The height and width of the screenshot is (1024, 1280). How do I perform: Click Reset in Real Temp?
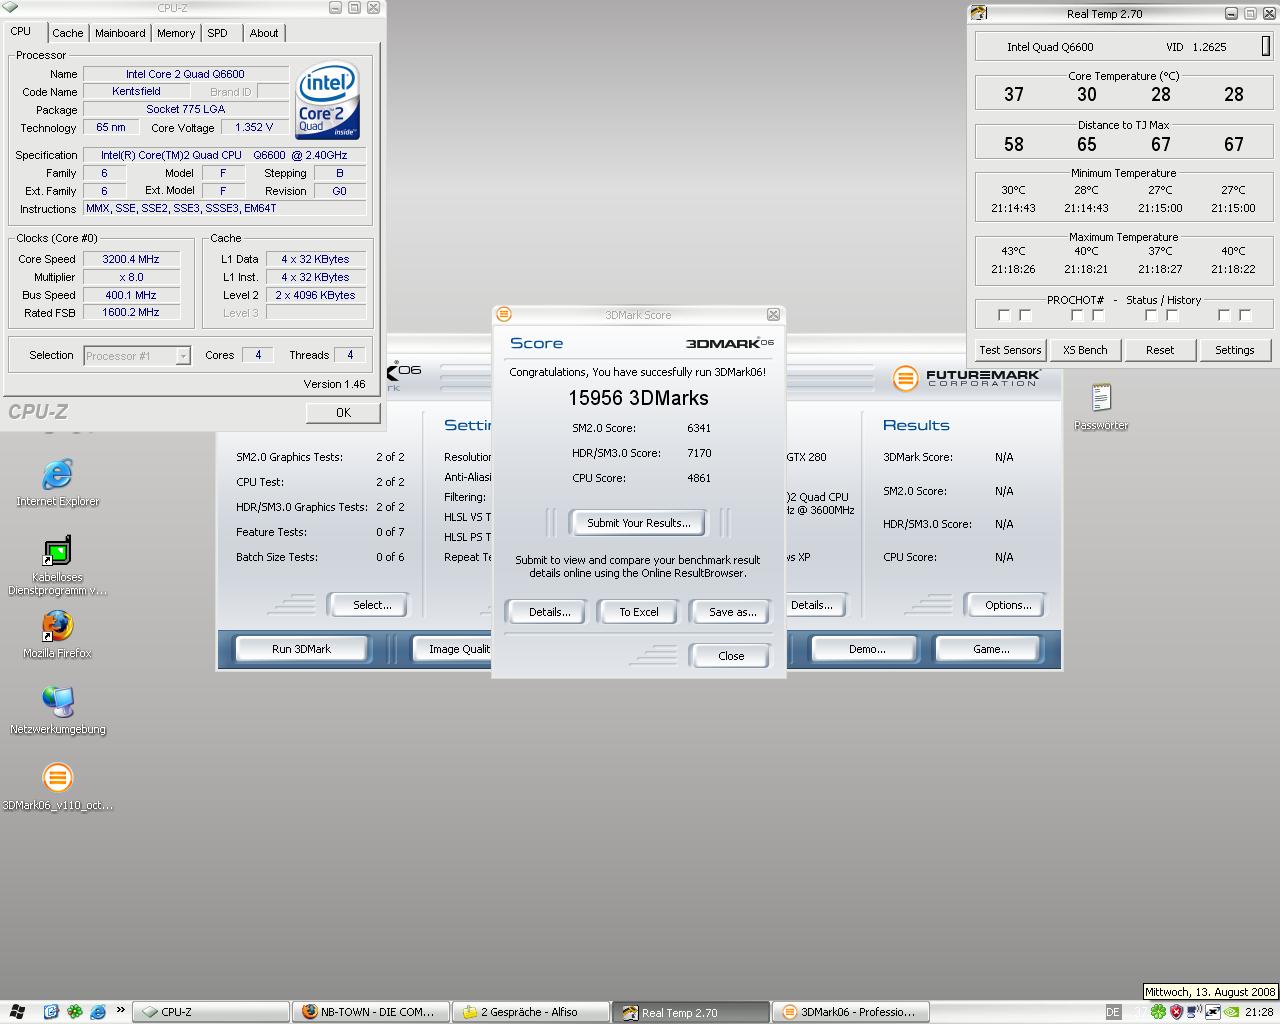point(1160,350)
